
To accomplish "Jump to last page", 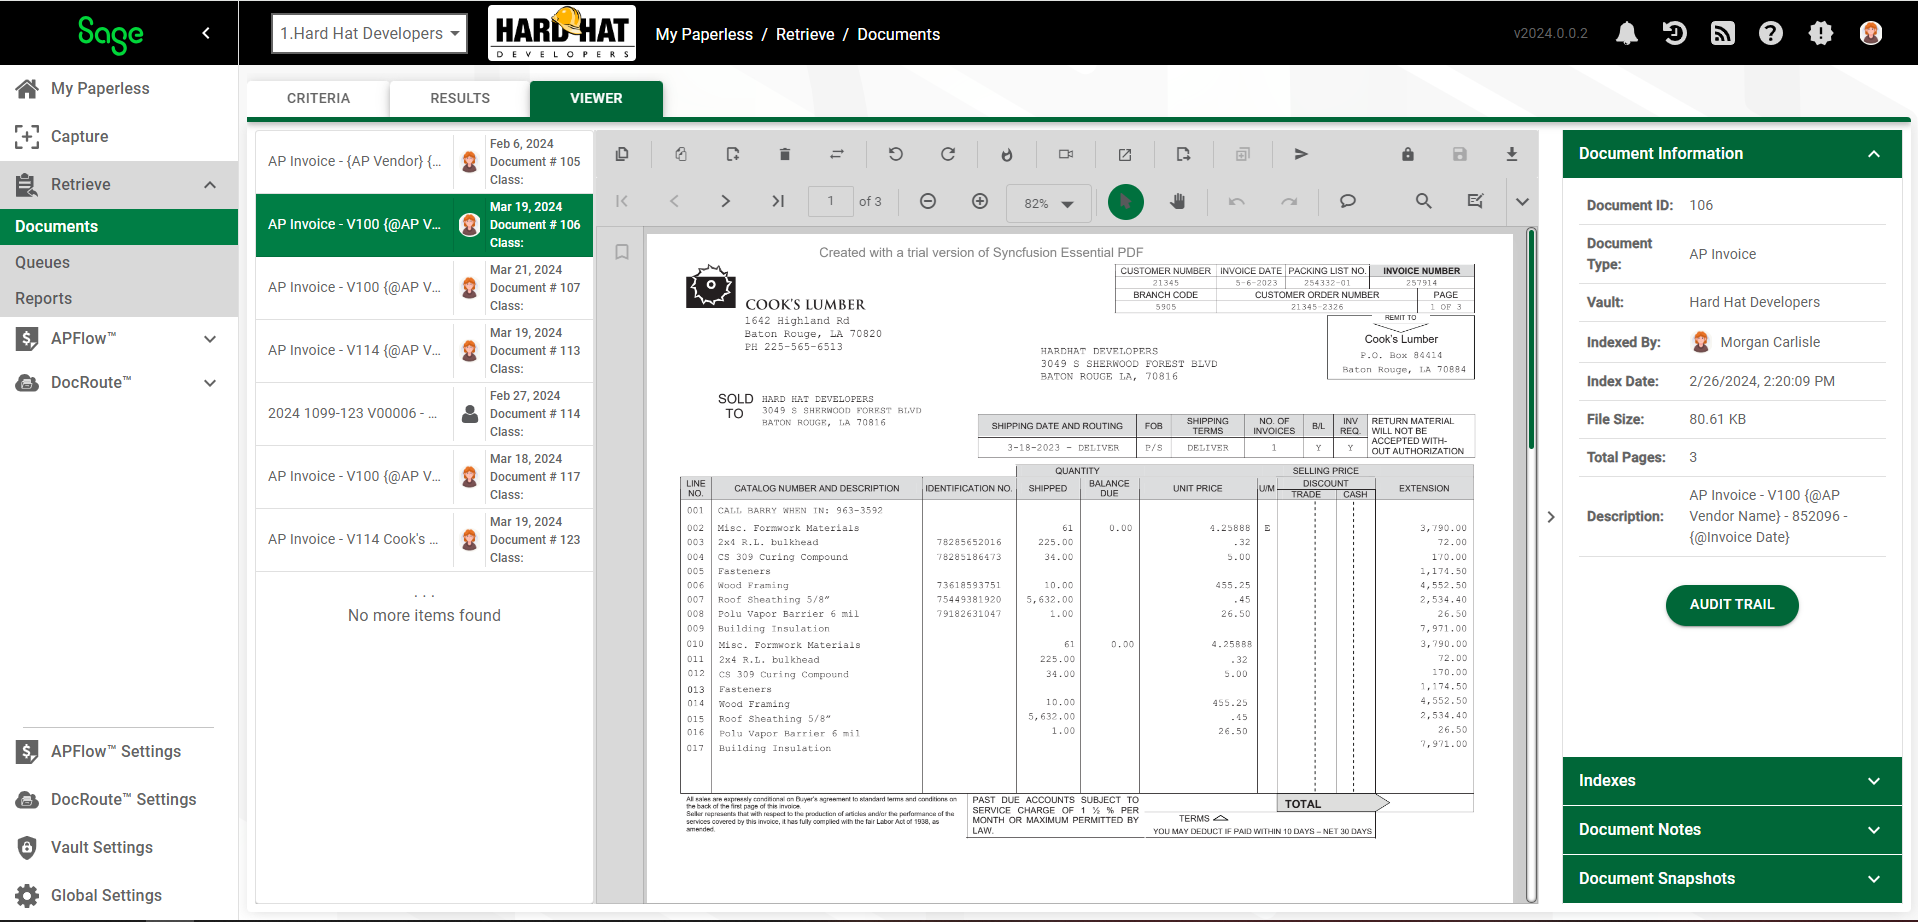I will (x=778, y=201).
